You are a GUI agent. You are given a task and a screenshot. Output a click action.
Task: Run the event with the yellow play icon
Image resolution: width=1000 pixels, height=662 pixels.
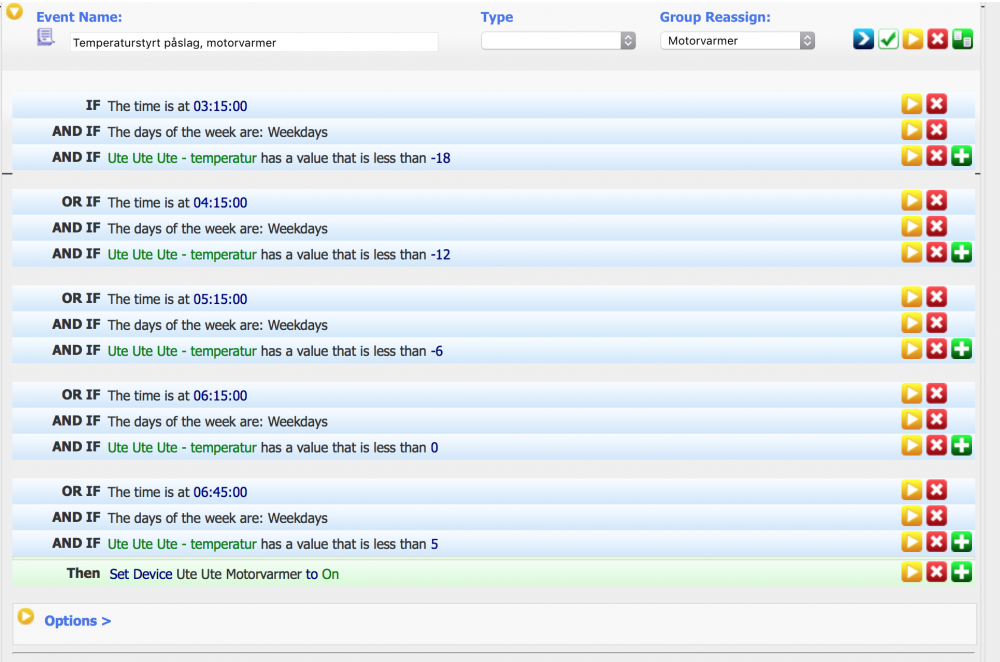913,39
